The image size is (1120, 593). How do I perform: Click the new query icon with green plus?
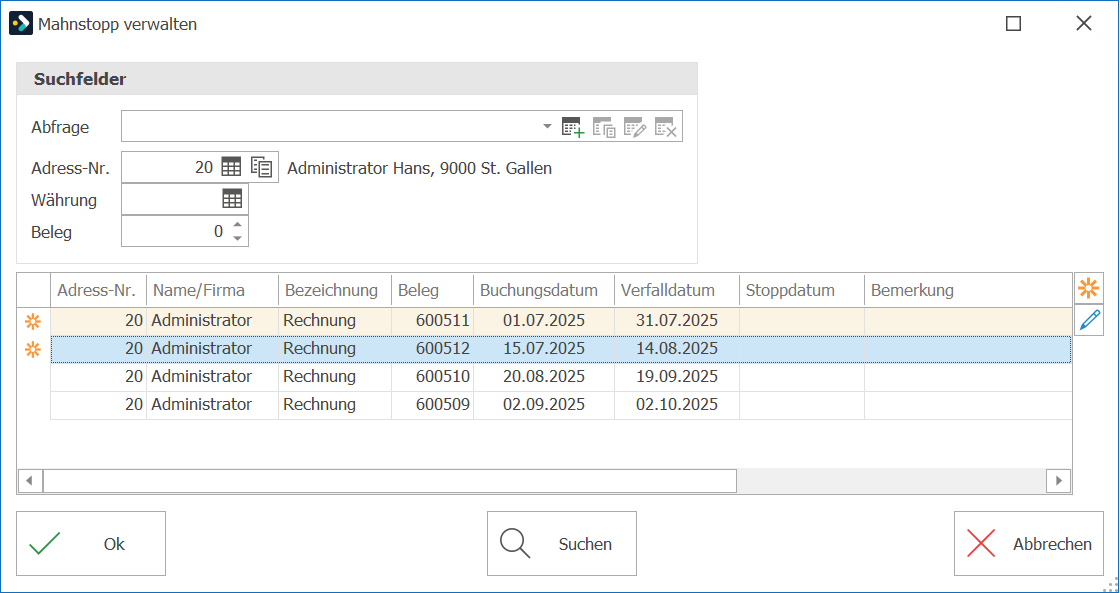click(573, 127)
